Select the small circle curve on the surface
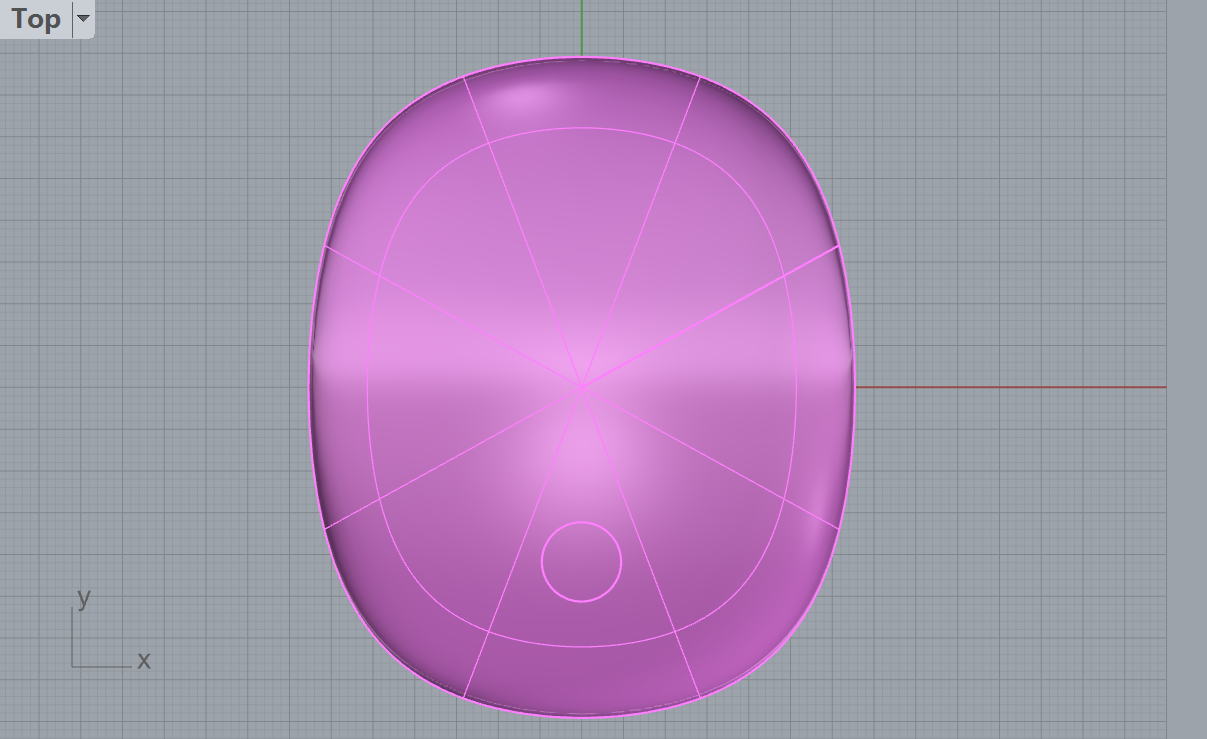This screenshot has width=1207, height=739. (x=582, y=522)
